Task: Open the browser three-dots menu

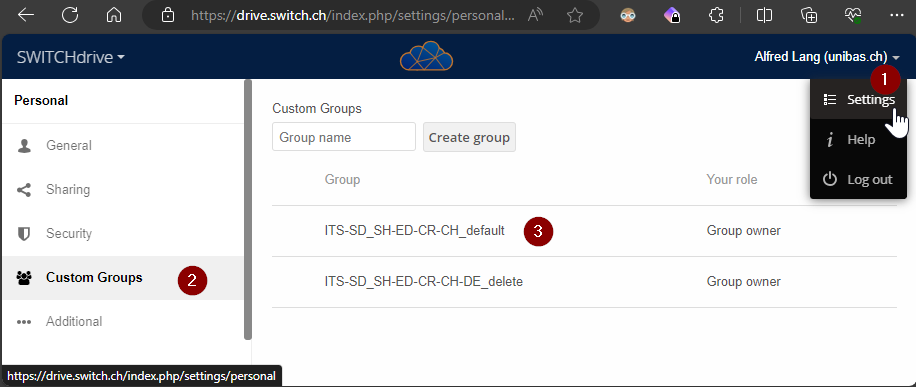Action: click(896, 16)
